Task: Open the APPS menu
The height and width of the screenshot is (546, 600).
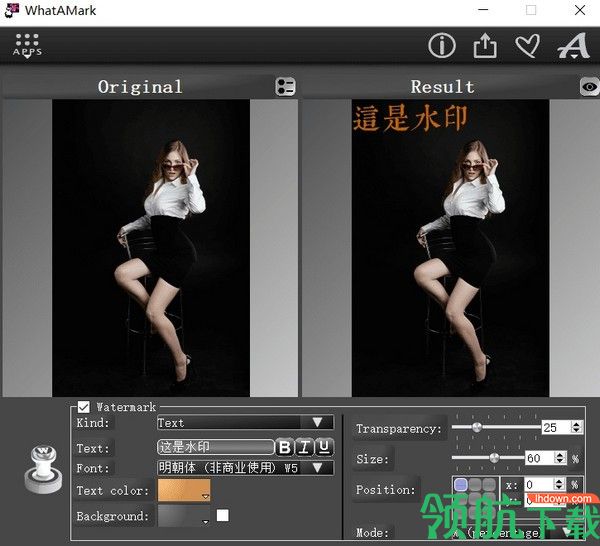Action: [x=27, y=46]
